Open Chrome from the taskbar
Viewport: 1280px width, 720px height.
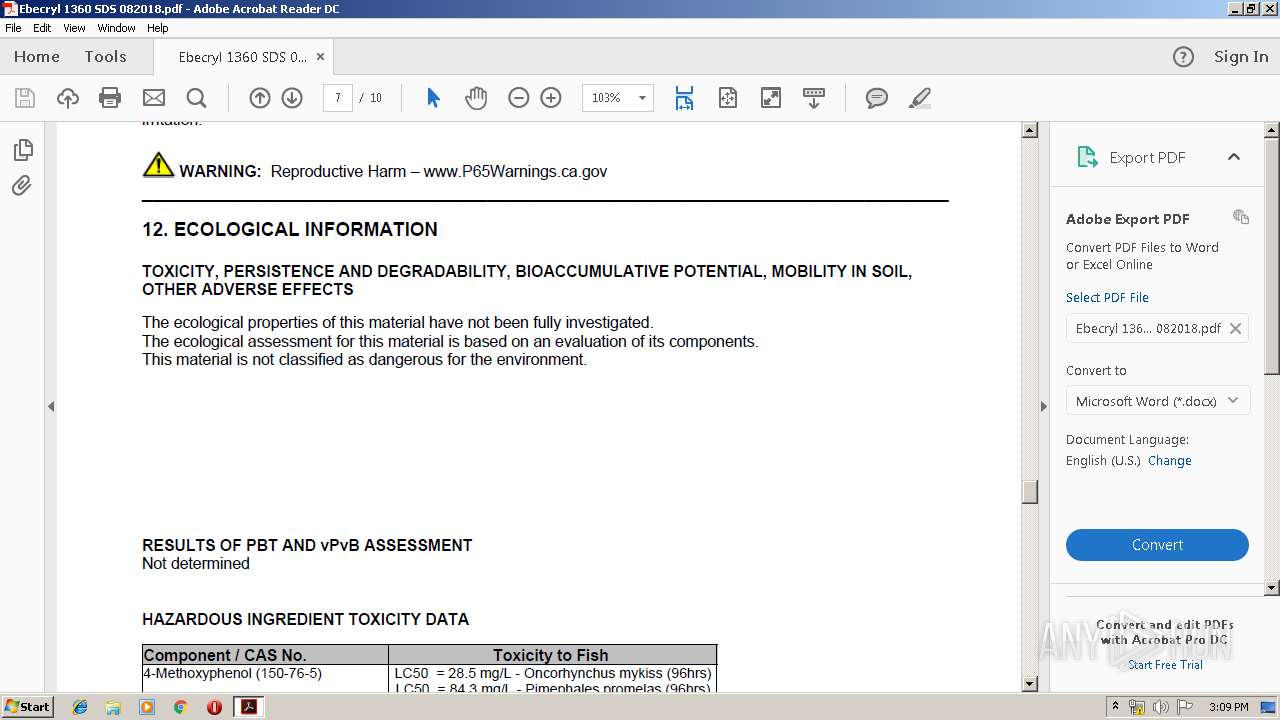point(181,707)
